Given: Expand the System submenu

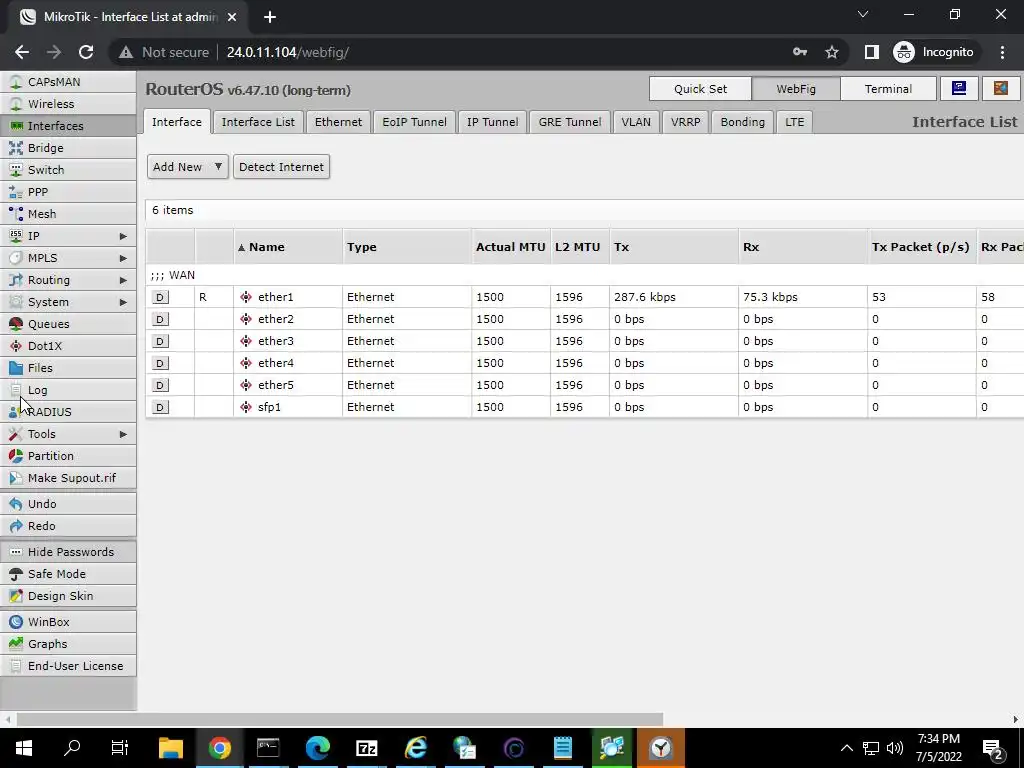Looking at the screenshot, I should pos(123,302).
